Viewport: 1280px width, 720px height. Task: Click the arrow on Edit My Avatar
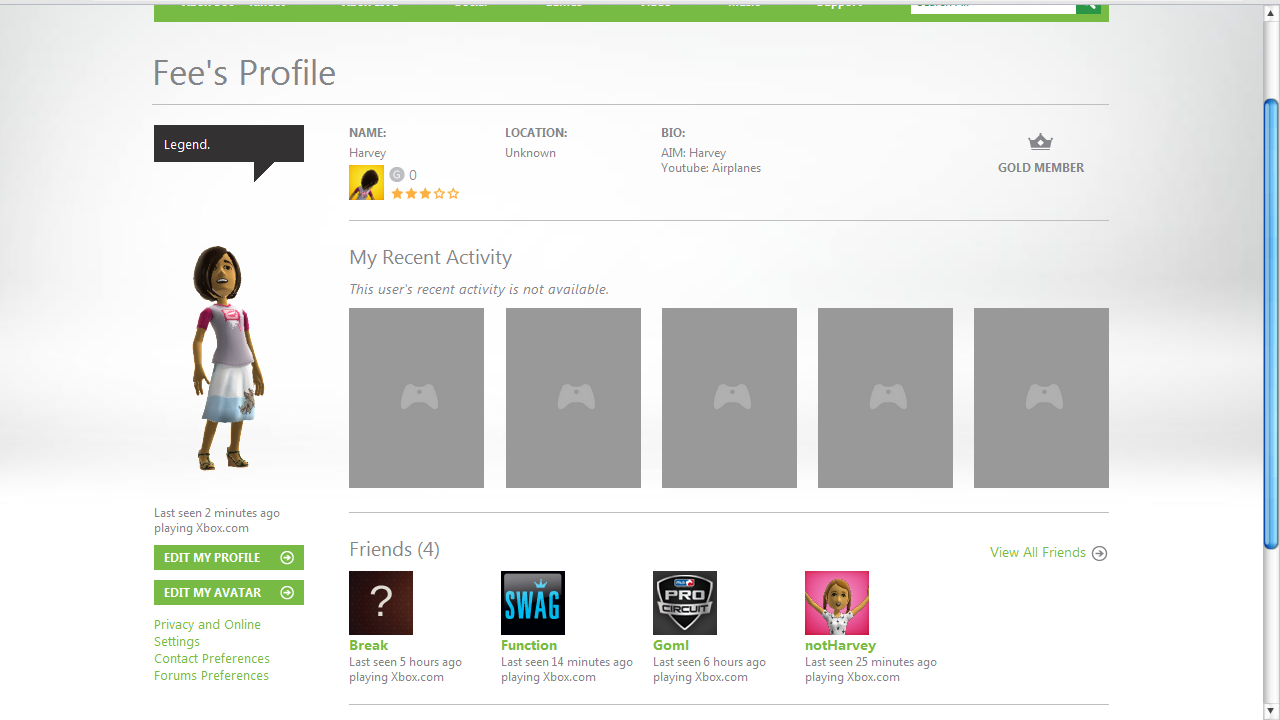[287, 593]
